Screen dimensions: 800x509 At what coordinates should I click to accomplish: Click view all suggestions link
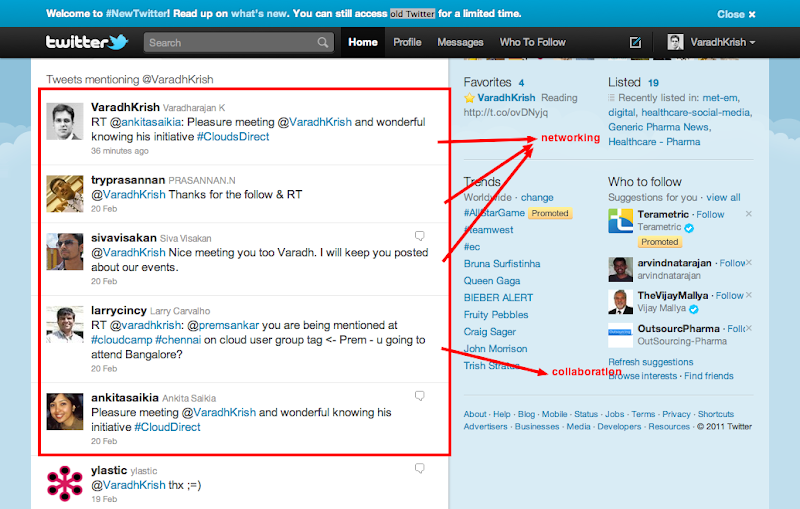pyautogui.click(x=723, y=197)
